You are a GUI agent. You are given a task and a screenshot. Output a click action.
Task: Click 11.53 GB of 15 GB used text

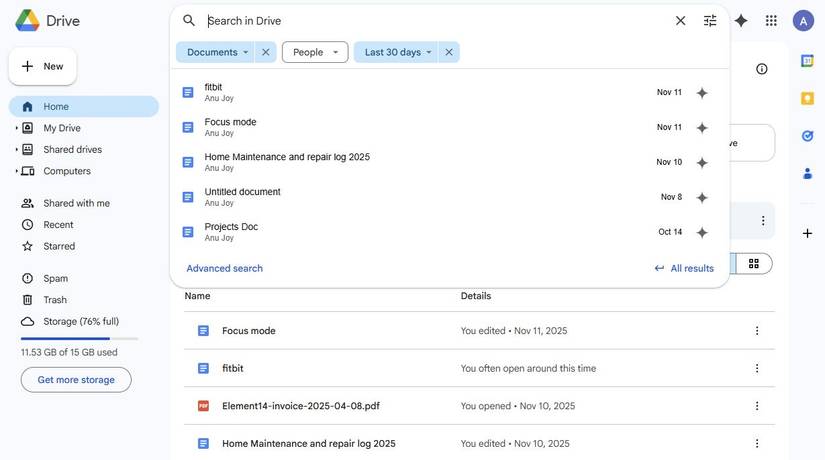(x=69, y=352)
